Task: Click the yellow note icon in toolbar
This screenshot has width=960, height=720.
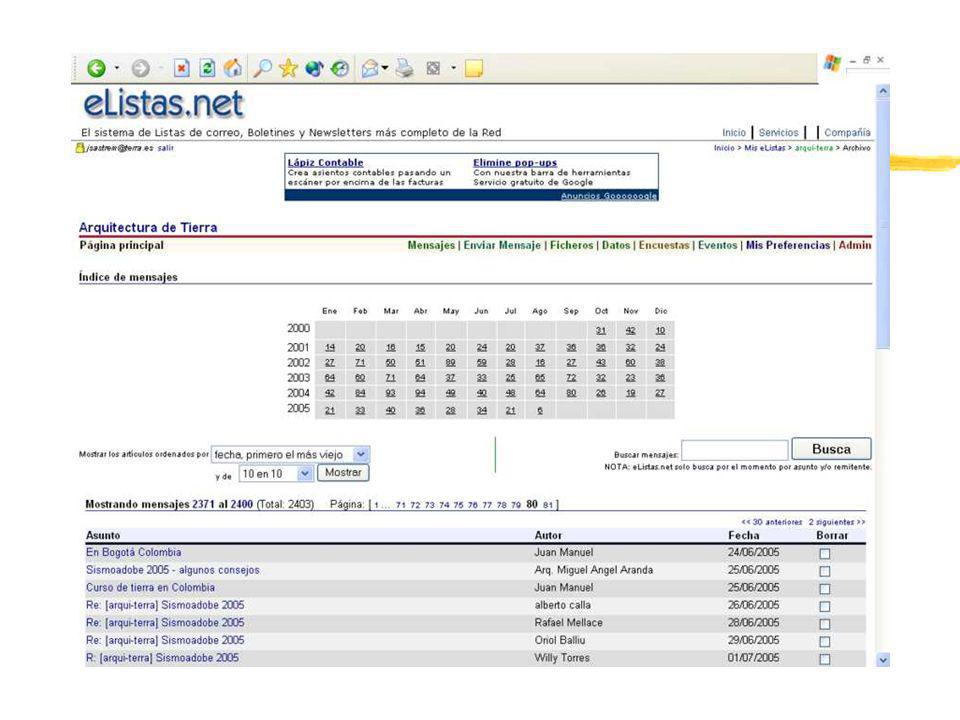Action: [x=474, y=68]
